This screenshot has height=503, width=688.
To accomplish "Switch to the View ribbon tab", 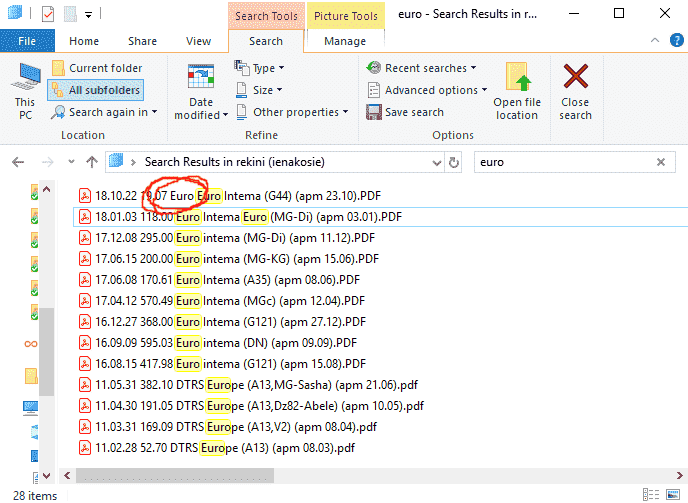I will [x=198, y=41].
